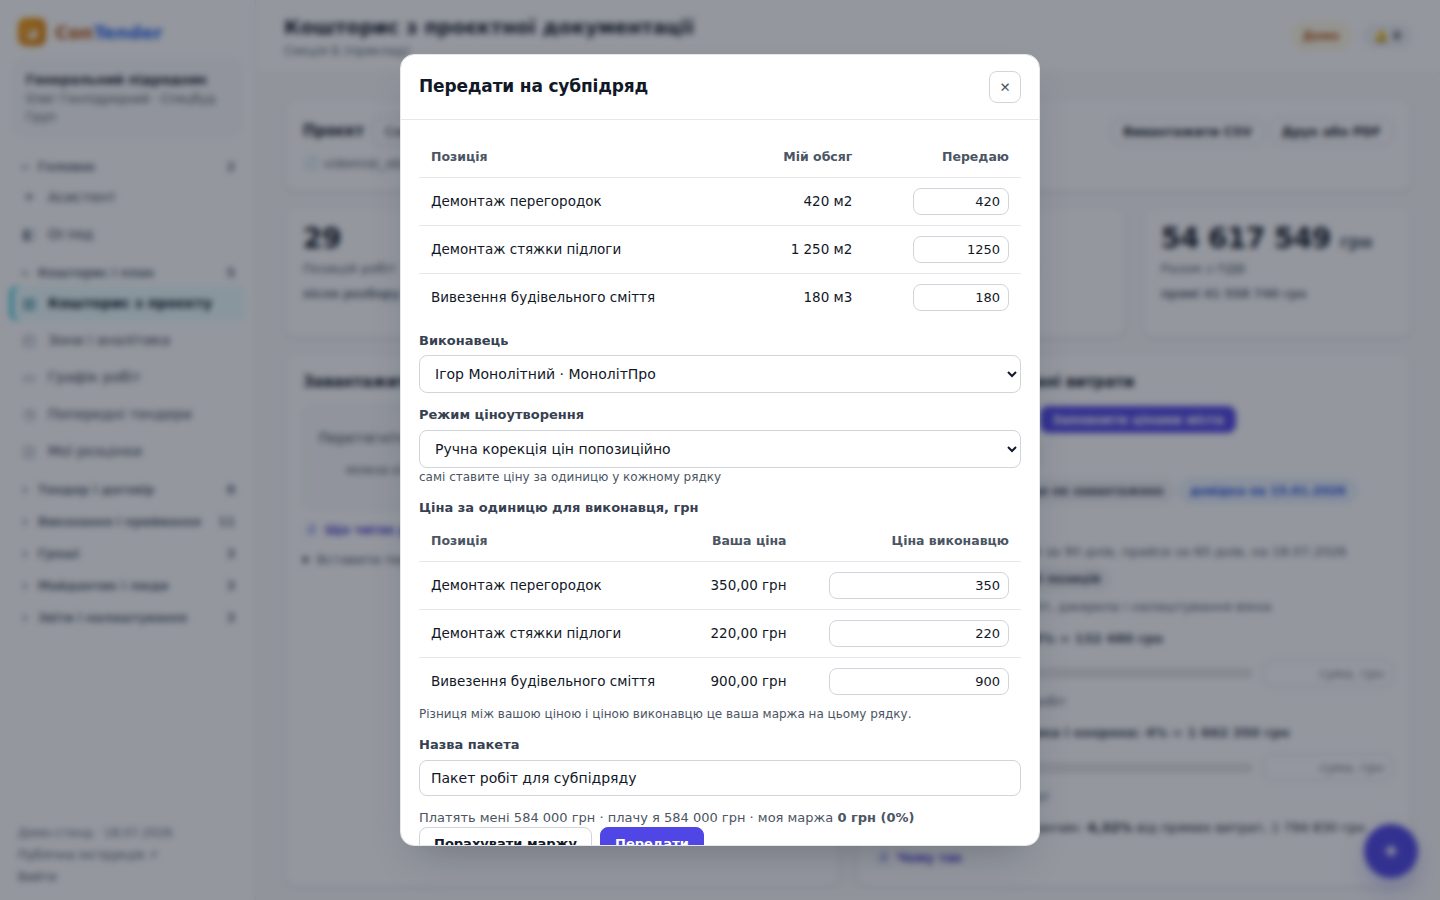This screenshot has height=900, width=1440.
Task: Click the '900,00 грн' own price
Action: coord(749,681)
